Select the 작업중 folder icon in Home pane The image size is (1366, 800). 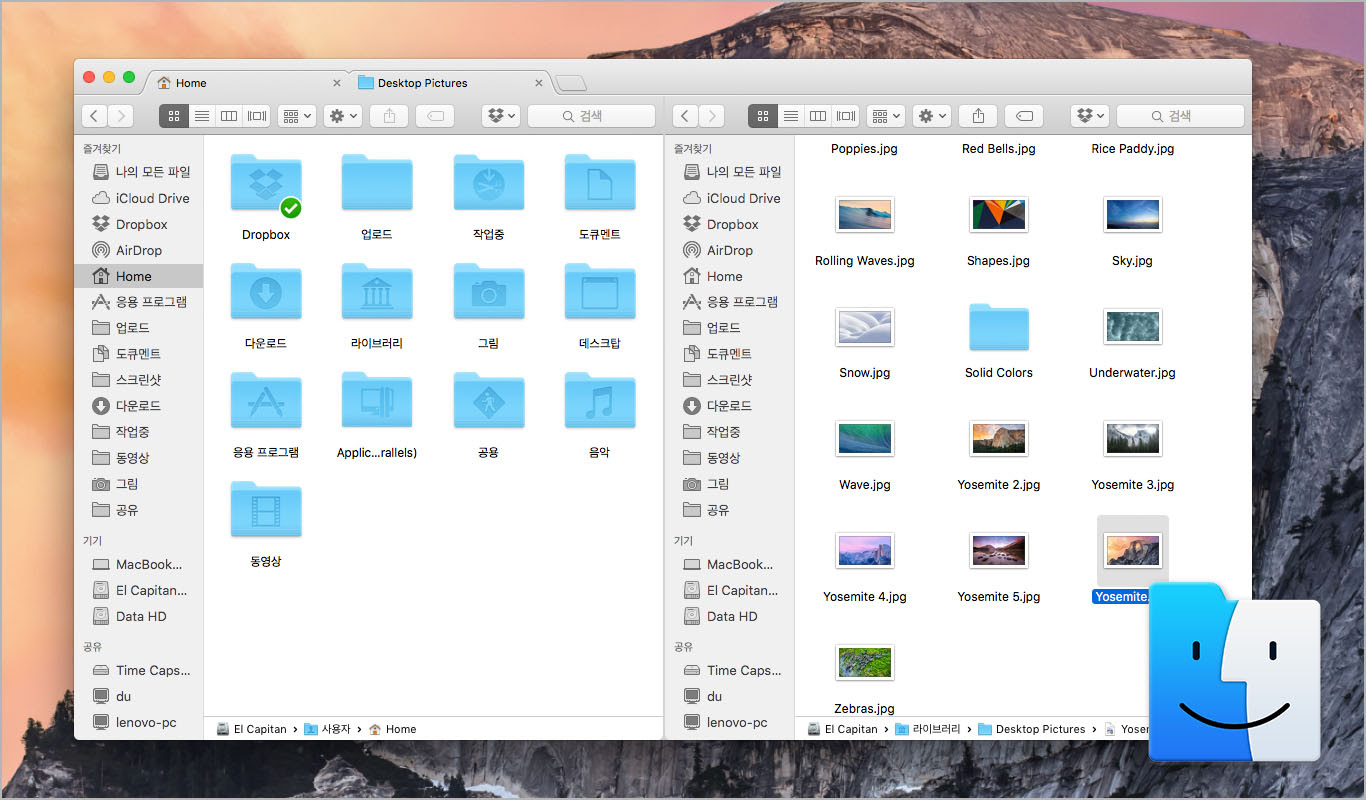click(x=488, y=182)
